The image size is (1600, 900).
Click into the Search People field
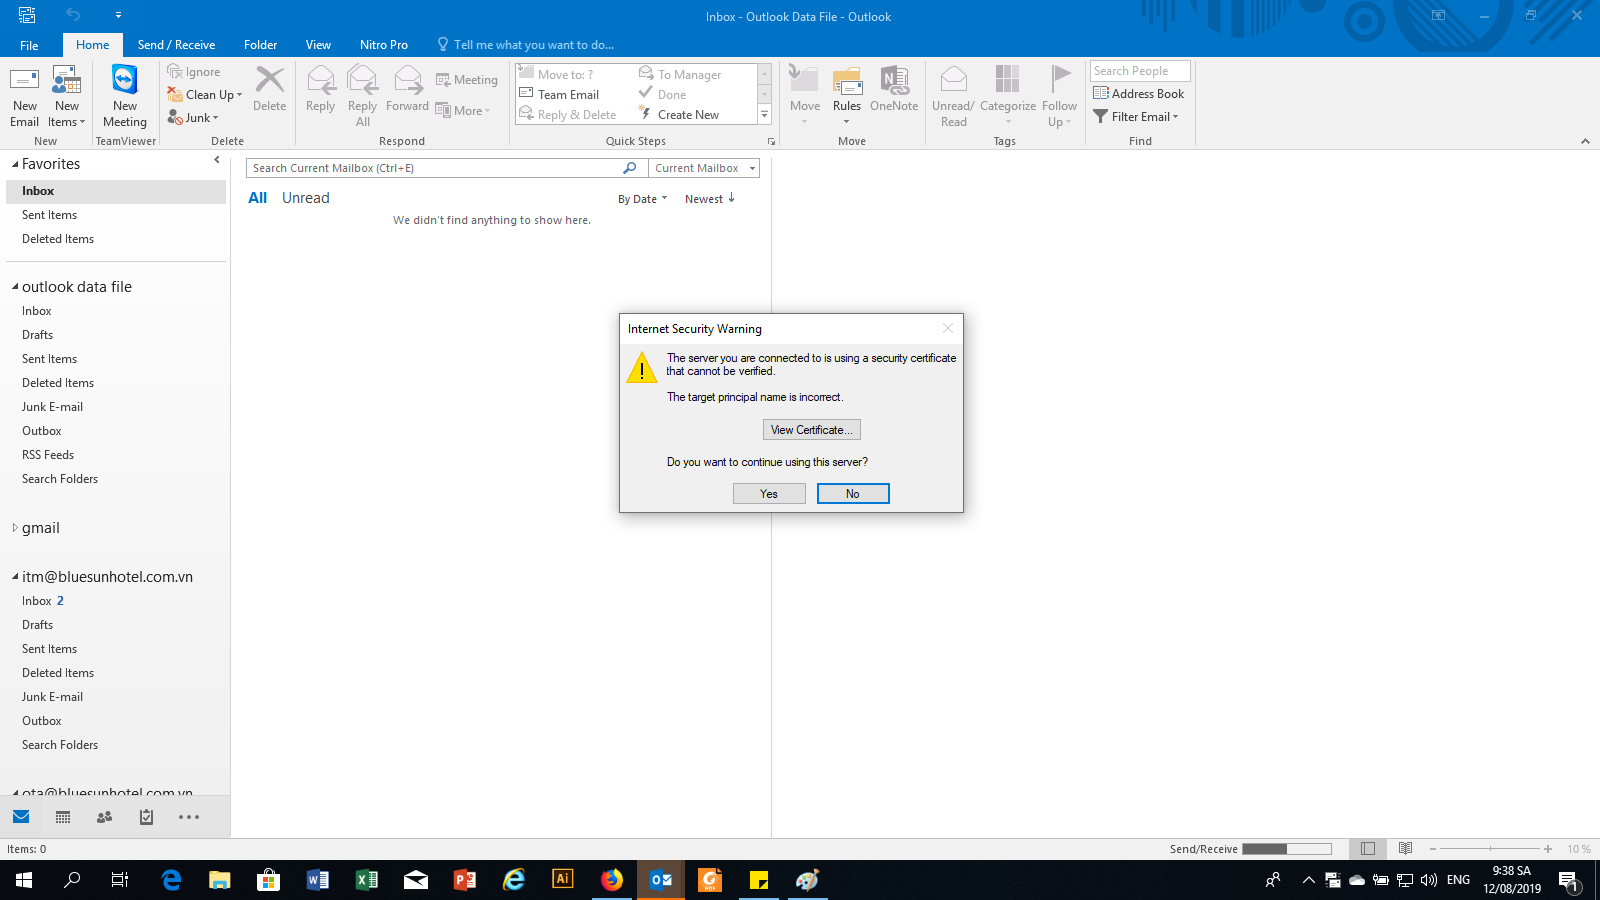pyautogui.click(x=1140, y=71)
